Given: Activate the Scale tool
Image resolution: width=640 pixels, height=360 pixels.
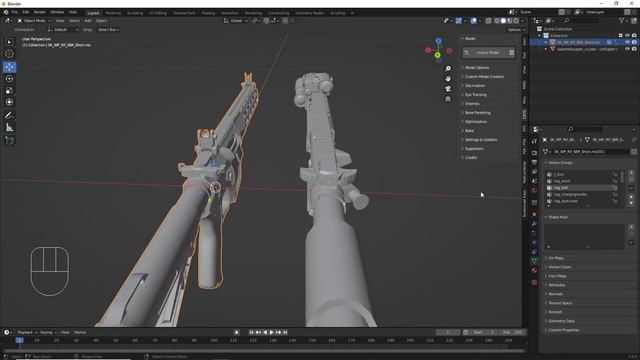Looking at the screenshot, I should coord(9,91).
